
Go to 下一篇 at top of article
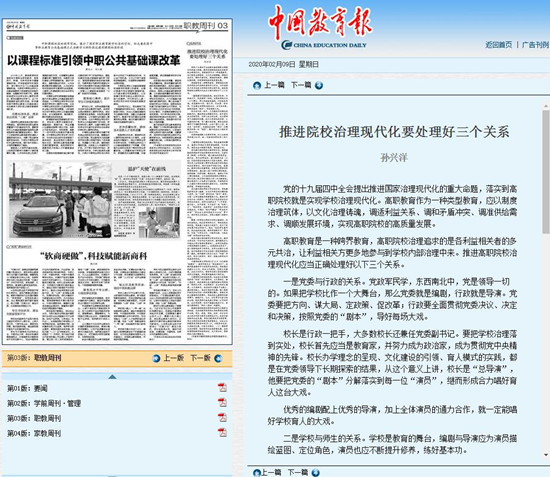301,85
